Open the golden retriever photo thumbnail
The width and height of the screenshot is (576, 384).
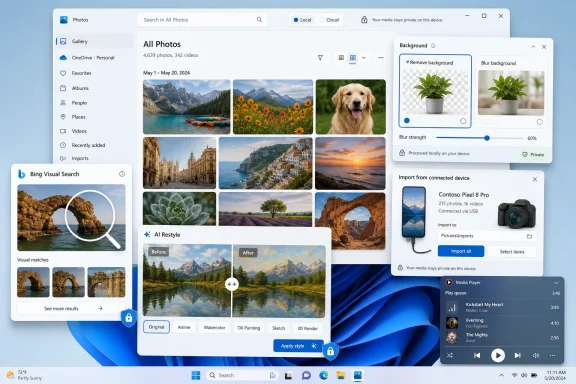click(x=351, y=107)
